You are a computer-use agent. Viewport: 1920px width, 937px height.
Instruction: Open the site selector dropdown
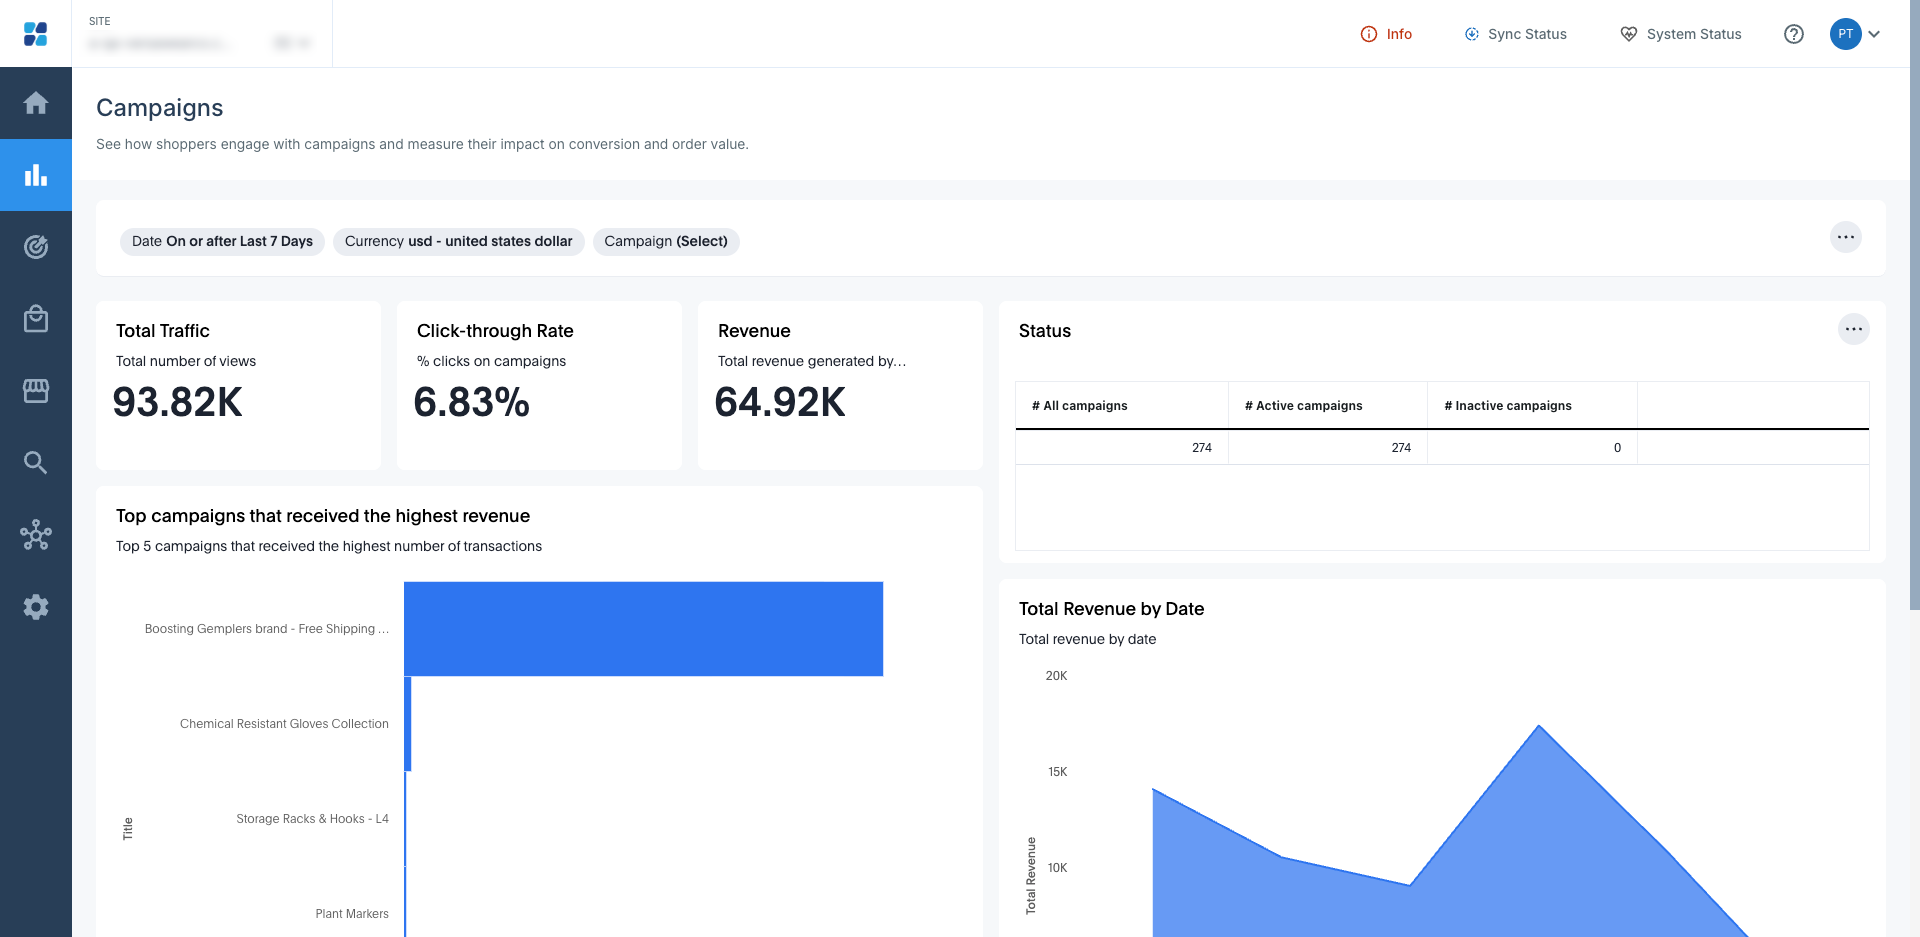tap(200, 42)
